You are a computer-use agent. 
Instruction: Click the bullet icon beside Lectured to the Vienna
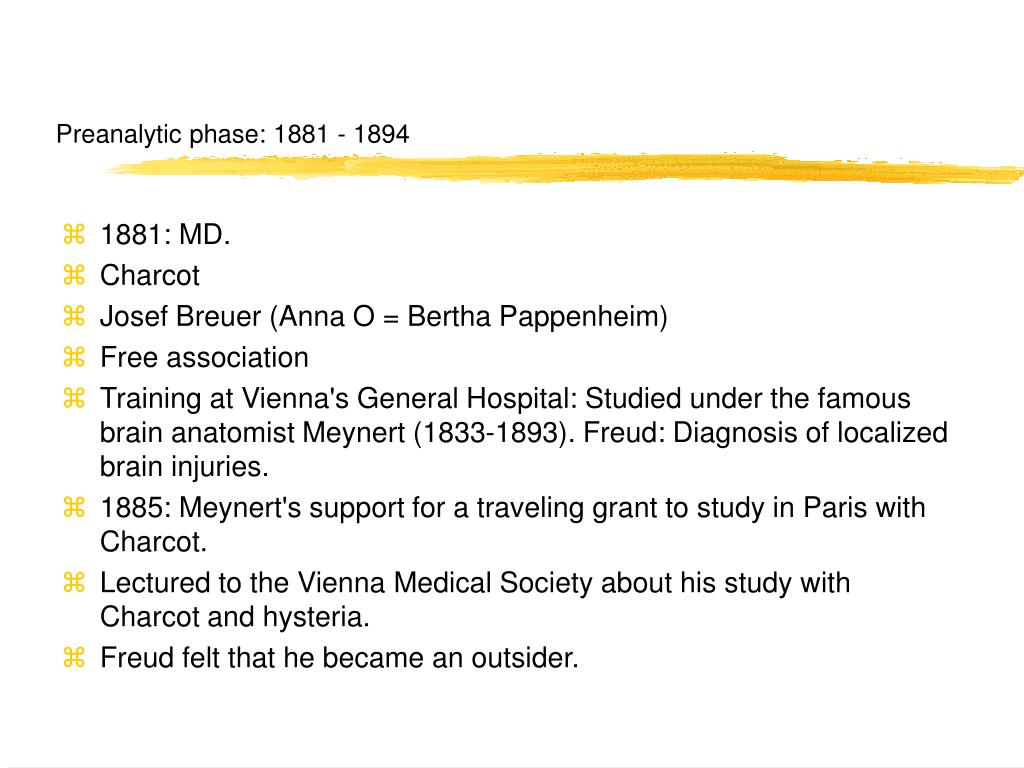pyautogui.click(x=74, y=582)
